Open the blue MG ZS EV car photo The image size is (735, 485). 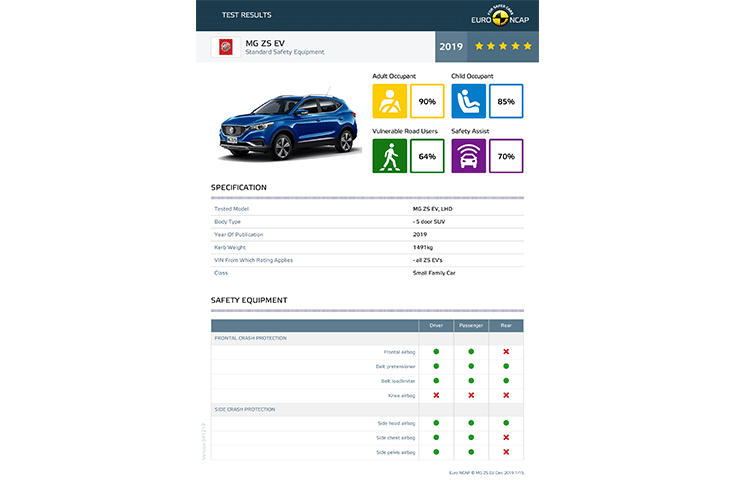click(x=288, y=124)
